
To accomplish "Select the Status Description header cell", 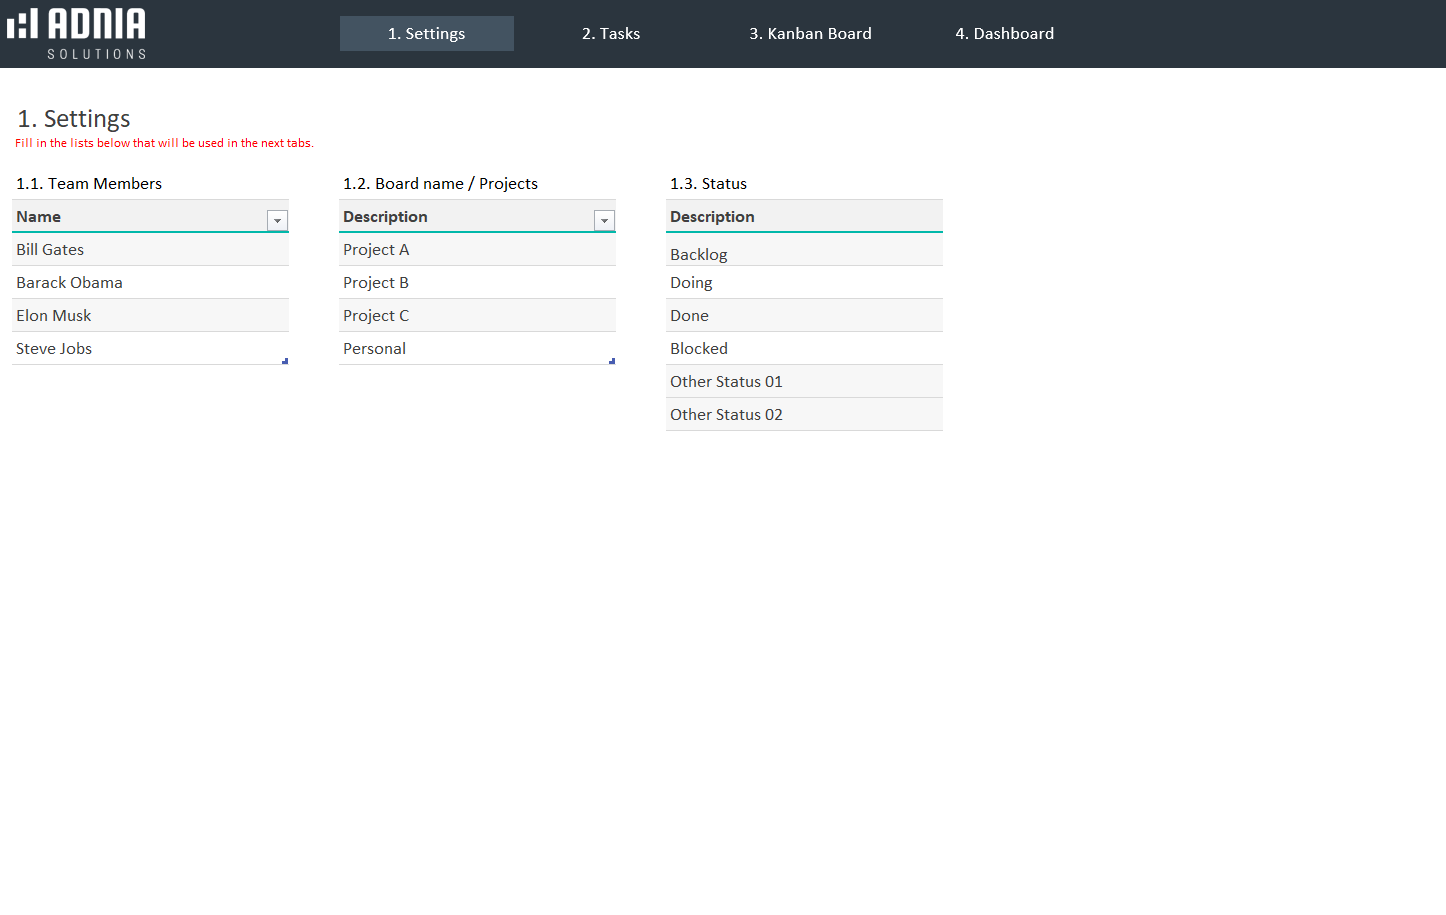I will click(804, 217).
